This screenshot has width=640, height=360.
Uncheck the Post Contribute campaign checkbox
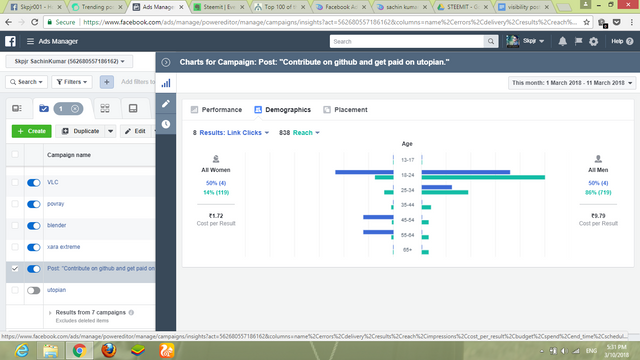[15, 268]
